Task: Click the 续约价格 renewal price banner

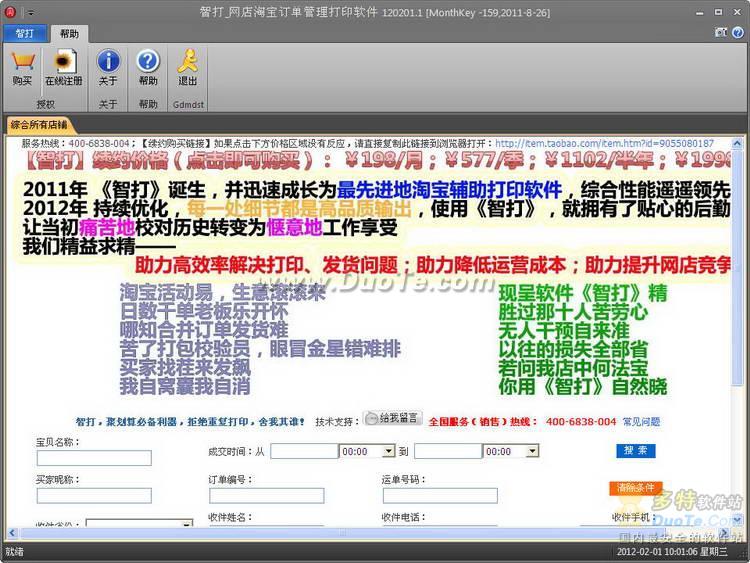Action: click(378, 160)
